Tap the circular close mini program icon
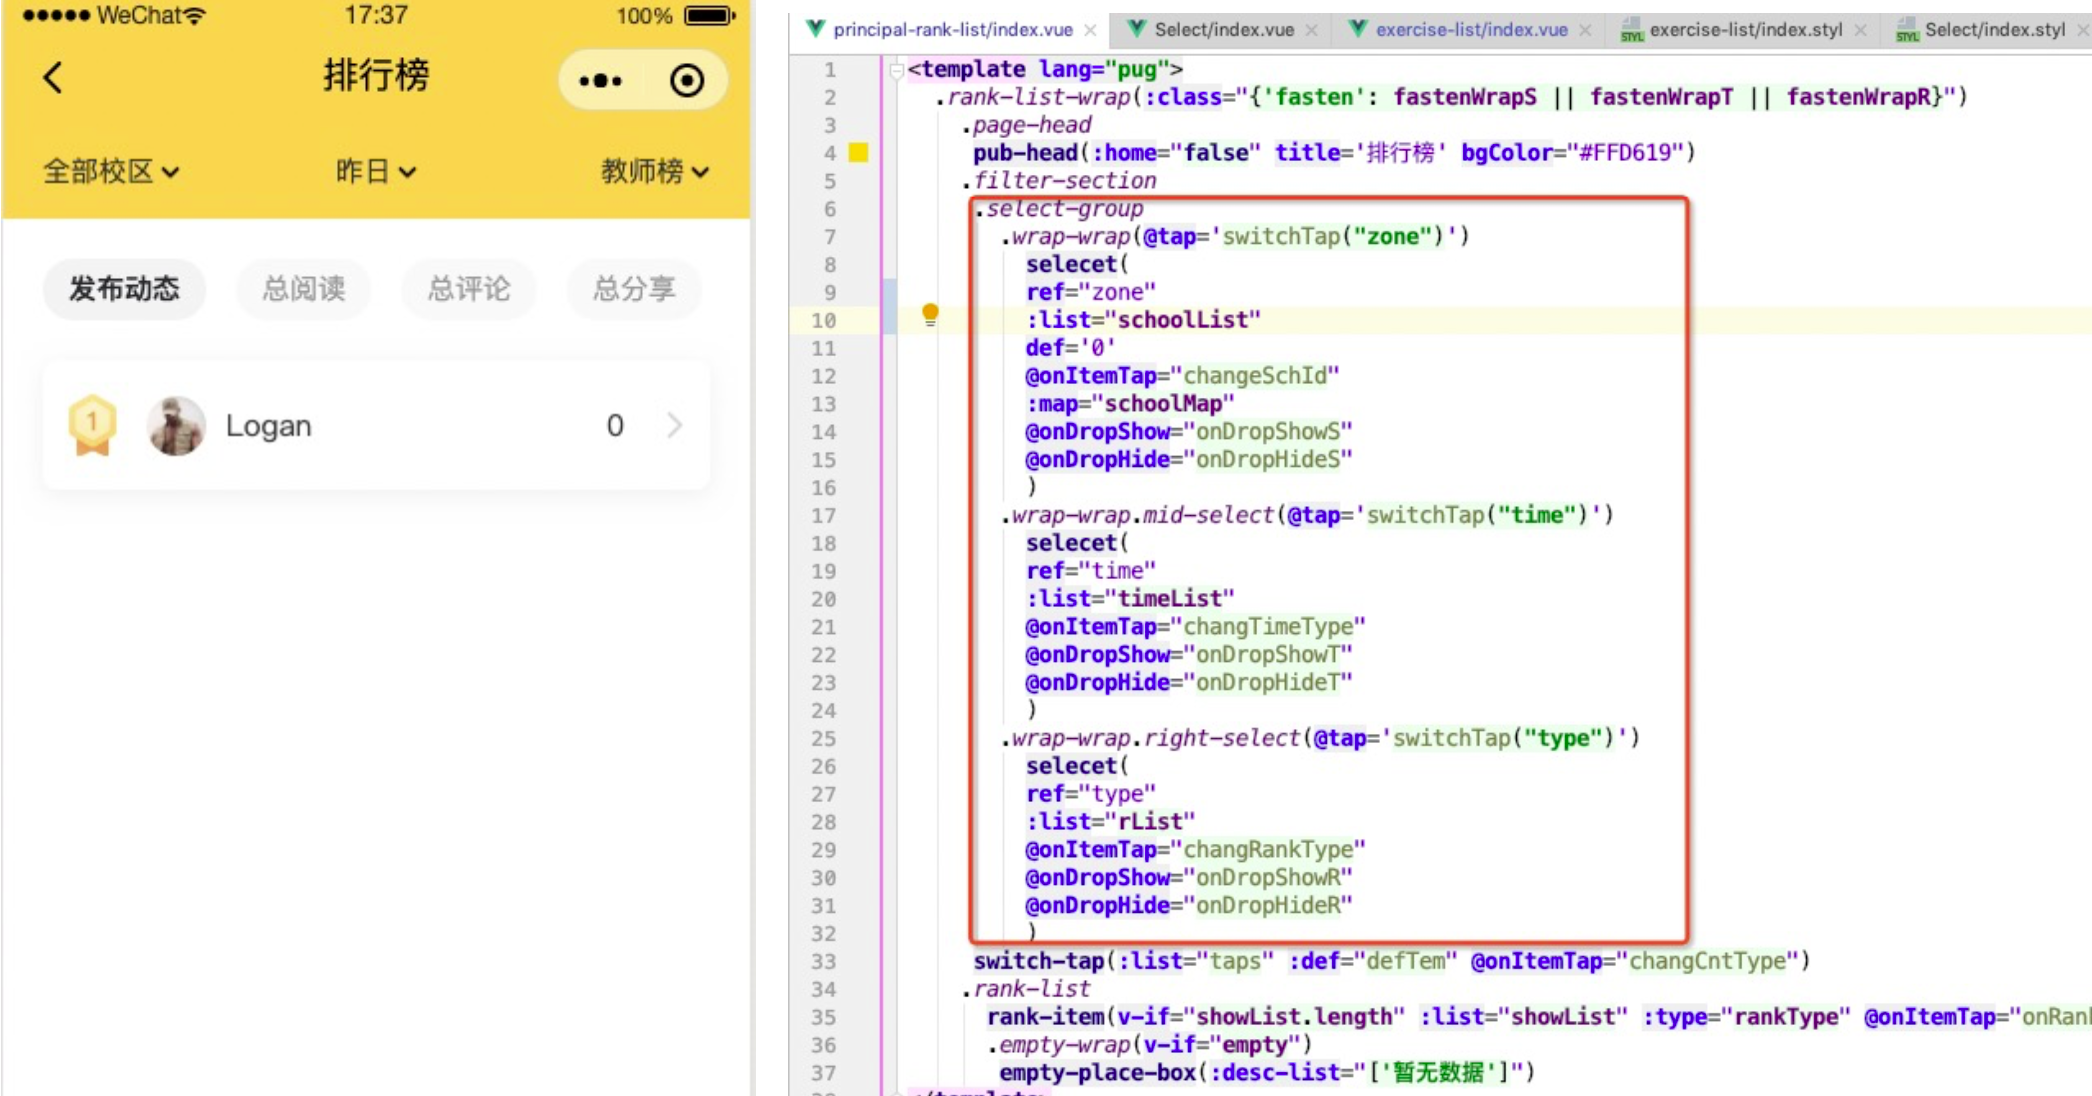This screenshot has width=2092, height=1096. [x=687, y=80]
